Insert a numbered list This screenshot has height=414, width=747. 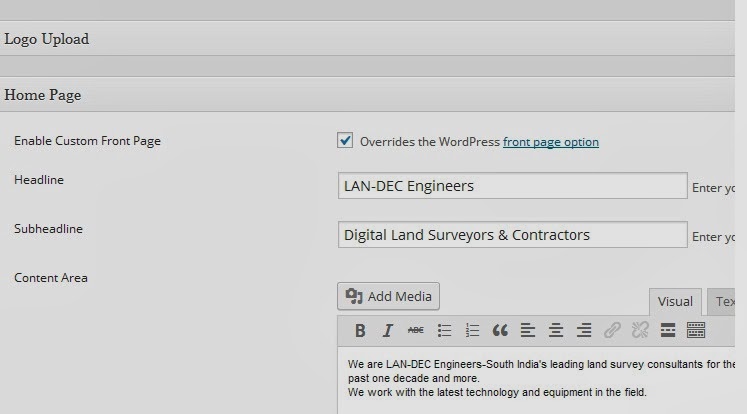[x=472, y=330]
